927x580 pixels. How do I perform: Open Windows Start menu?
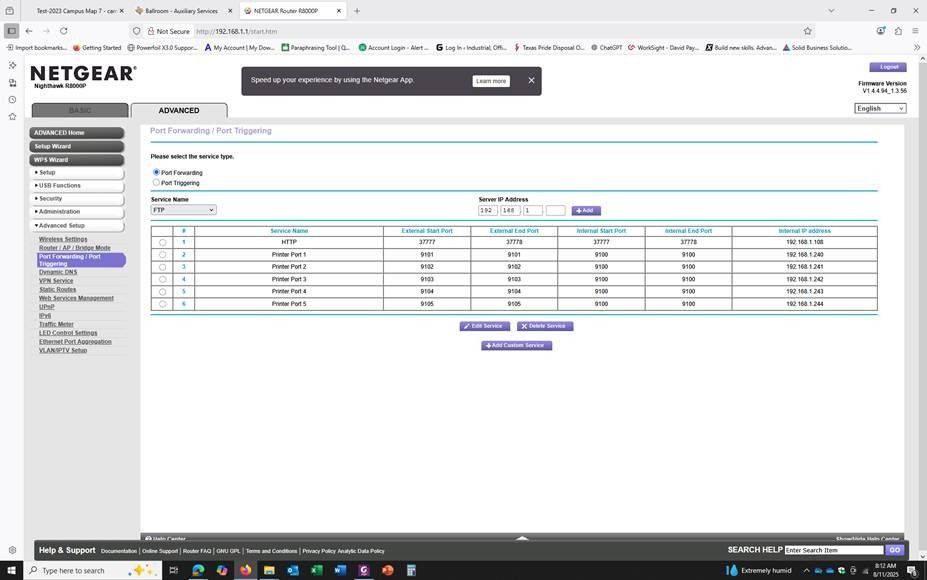11,570
